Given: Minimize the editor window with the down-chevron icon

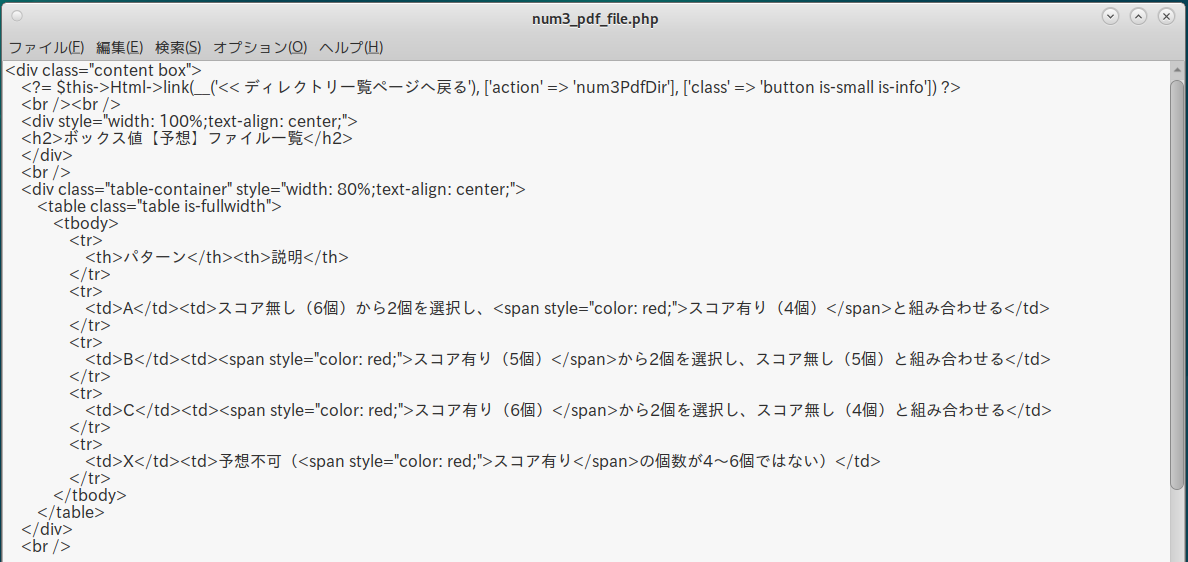Looking at the screenshot, I should tap(1110, 16).
